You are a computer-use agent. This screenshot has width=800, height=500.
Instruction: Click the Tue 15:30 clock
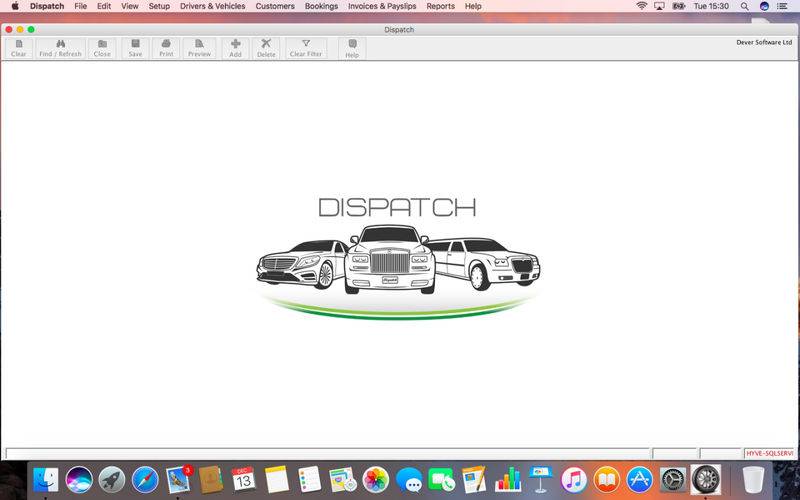pos(711,6)
